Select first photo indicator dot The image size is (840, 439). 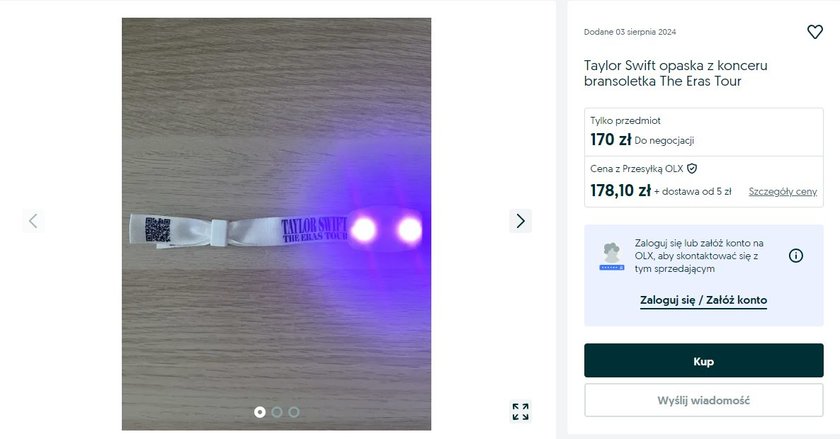pyautogui.click(x=260, y=412)
